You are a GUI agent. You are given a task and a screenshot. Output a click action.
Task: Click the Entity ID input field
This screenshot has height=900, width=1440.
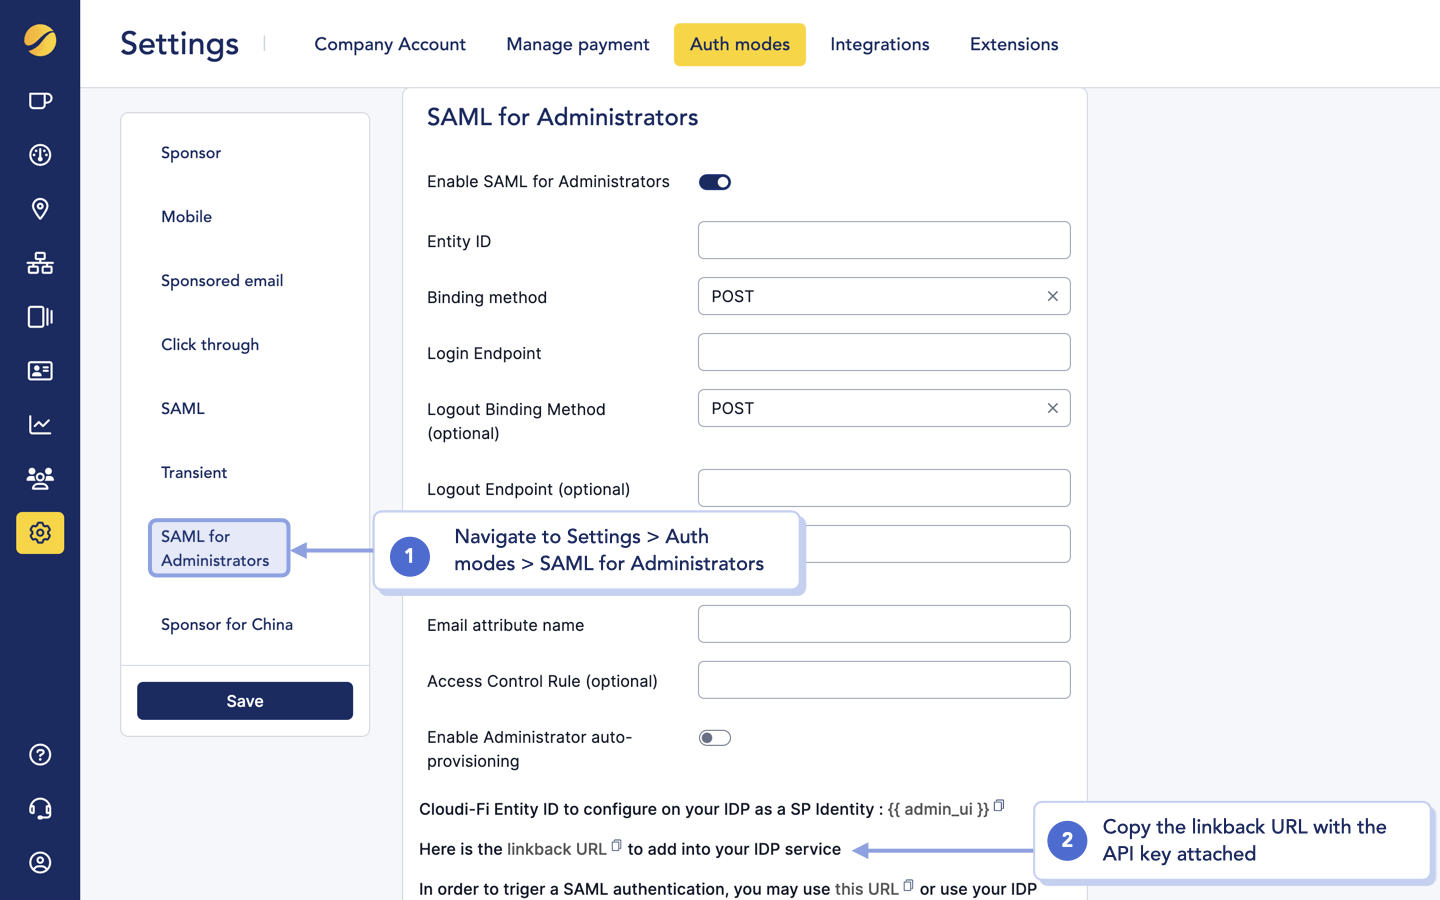coord(884,240)
